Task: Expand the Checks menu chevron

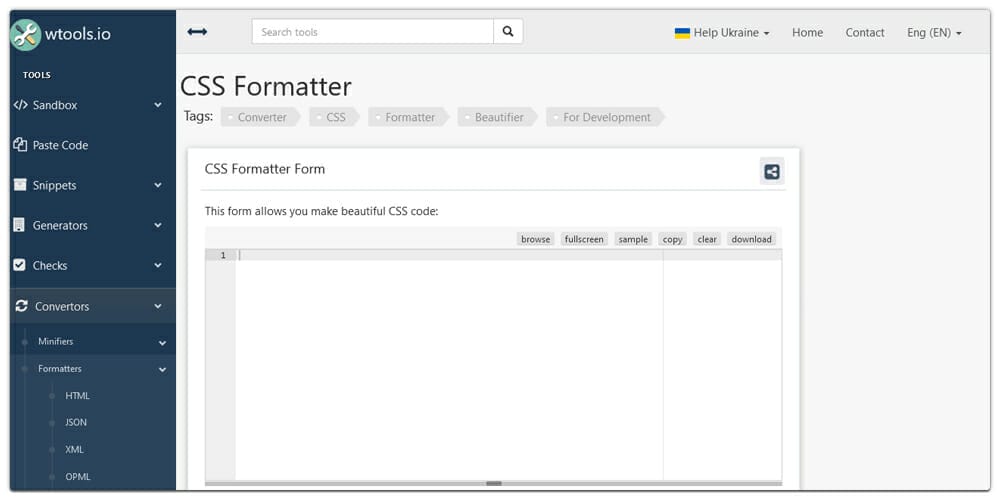Action: [158, 266]
